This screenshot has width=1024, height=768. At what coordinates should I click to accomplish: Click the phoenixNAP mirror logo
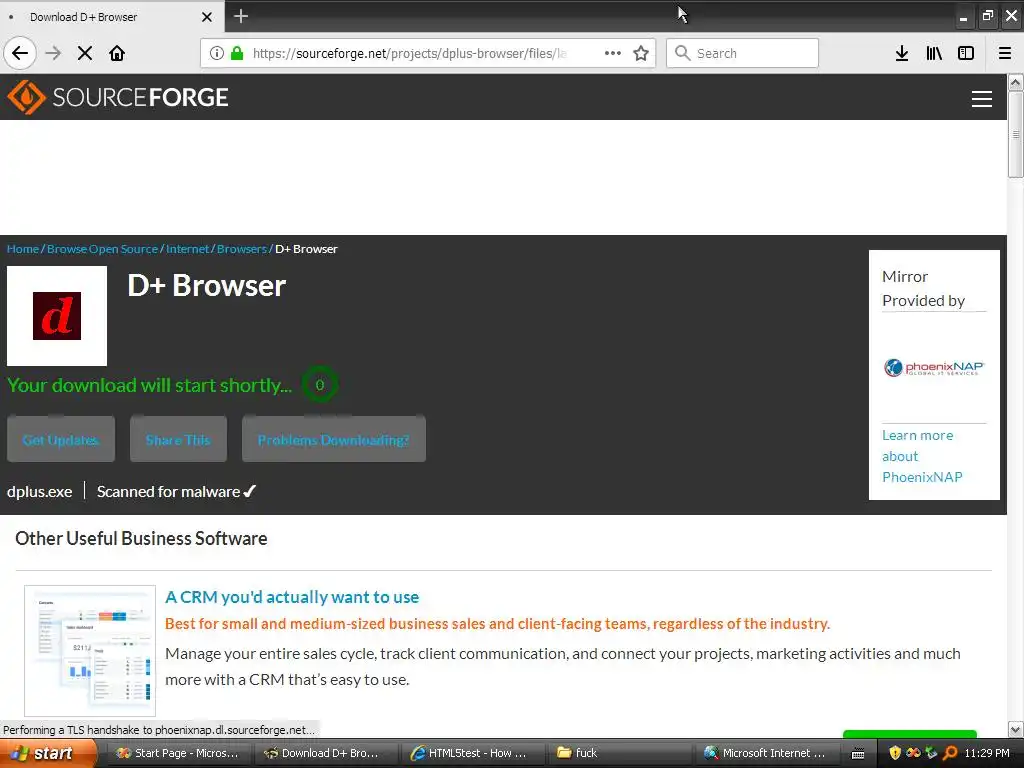[934, 368]
